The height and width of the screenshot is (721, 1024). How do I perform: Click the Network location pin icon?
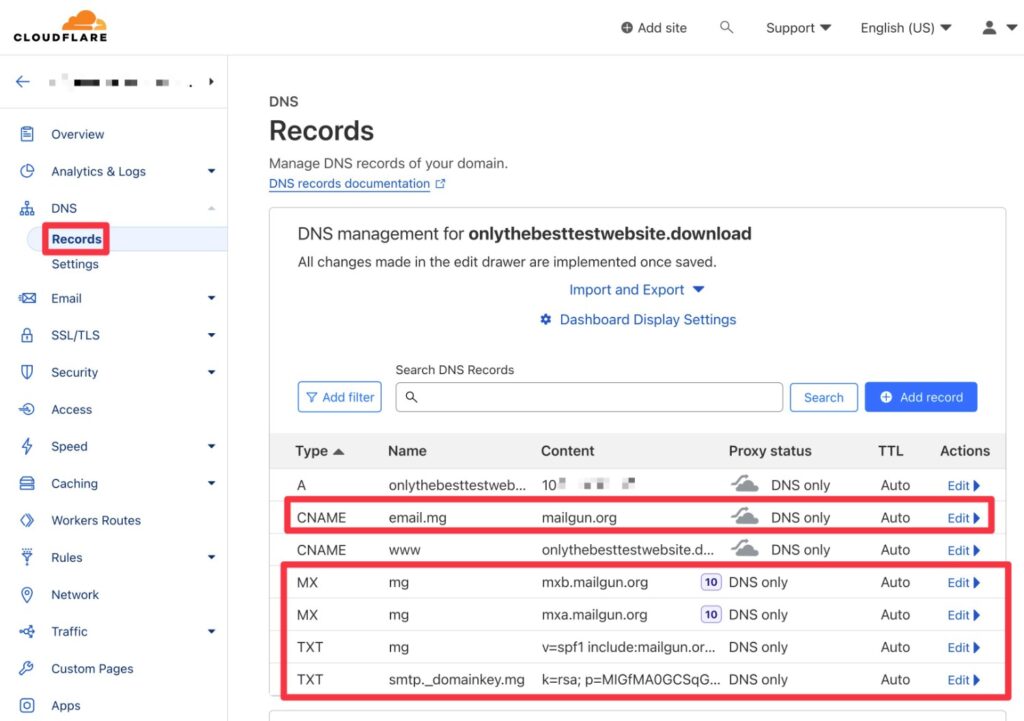point(28,594)
